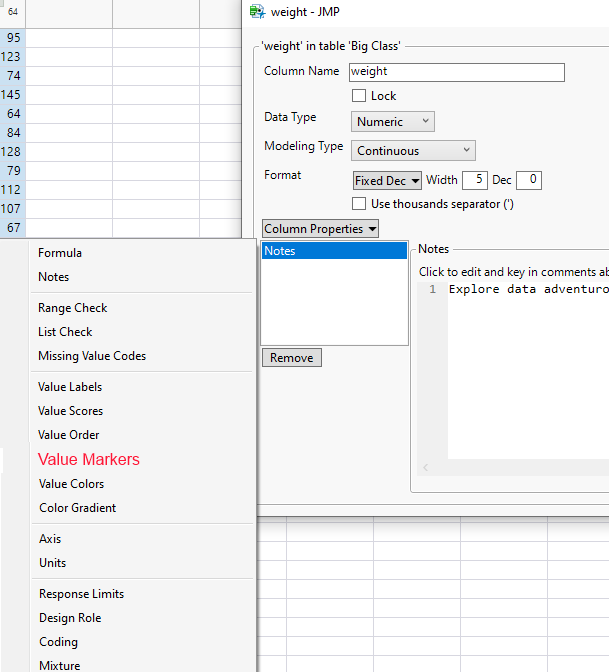Select Mixture menu item
Screen dimensions: 609x672
coord(60,665)
